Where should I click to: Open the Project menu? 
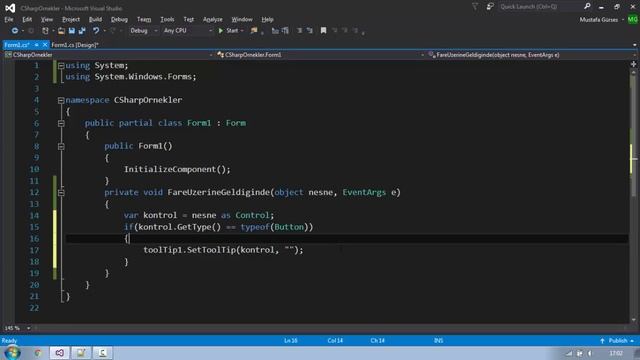pos(71,19)
